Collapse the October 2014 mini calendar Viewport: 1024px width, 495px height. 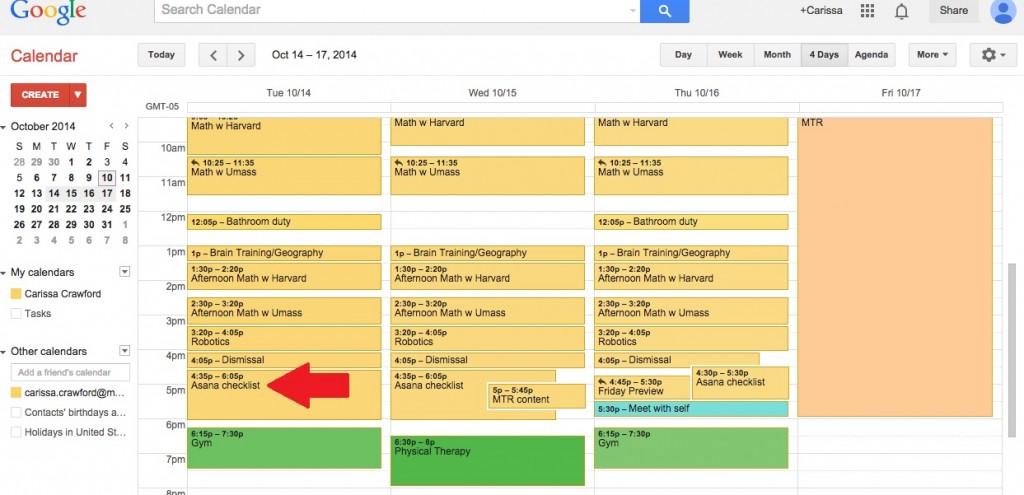click(x=3, y=127)
